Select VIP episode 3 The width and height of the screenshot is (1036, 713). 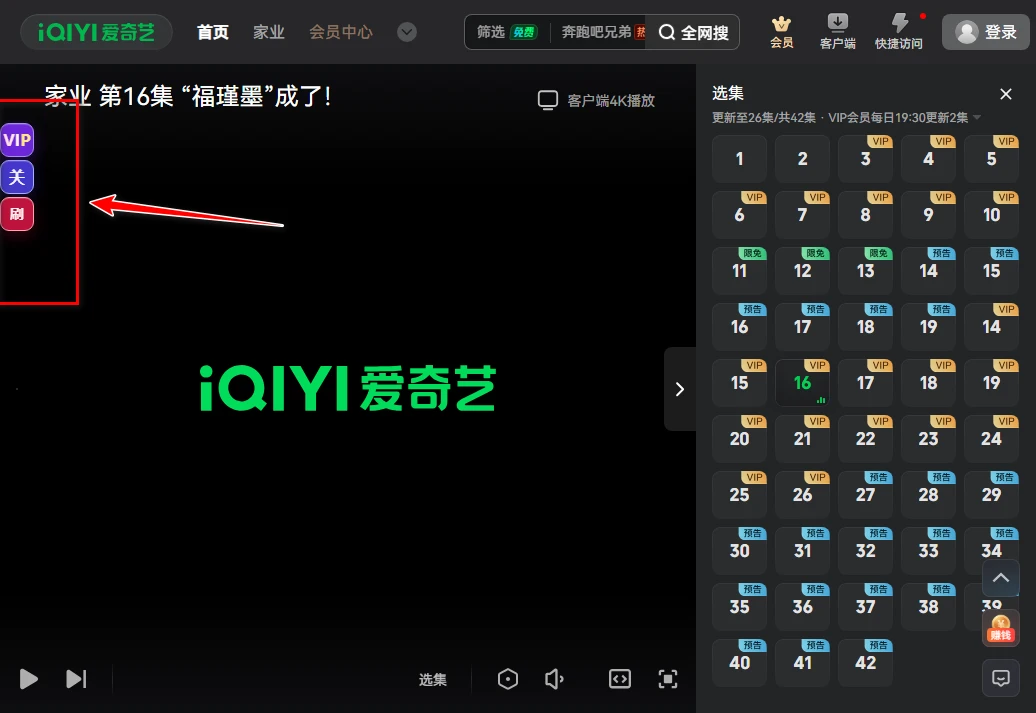click(866, 159)
